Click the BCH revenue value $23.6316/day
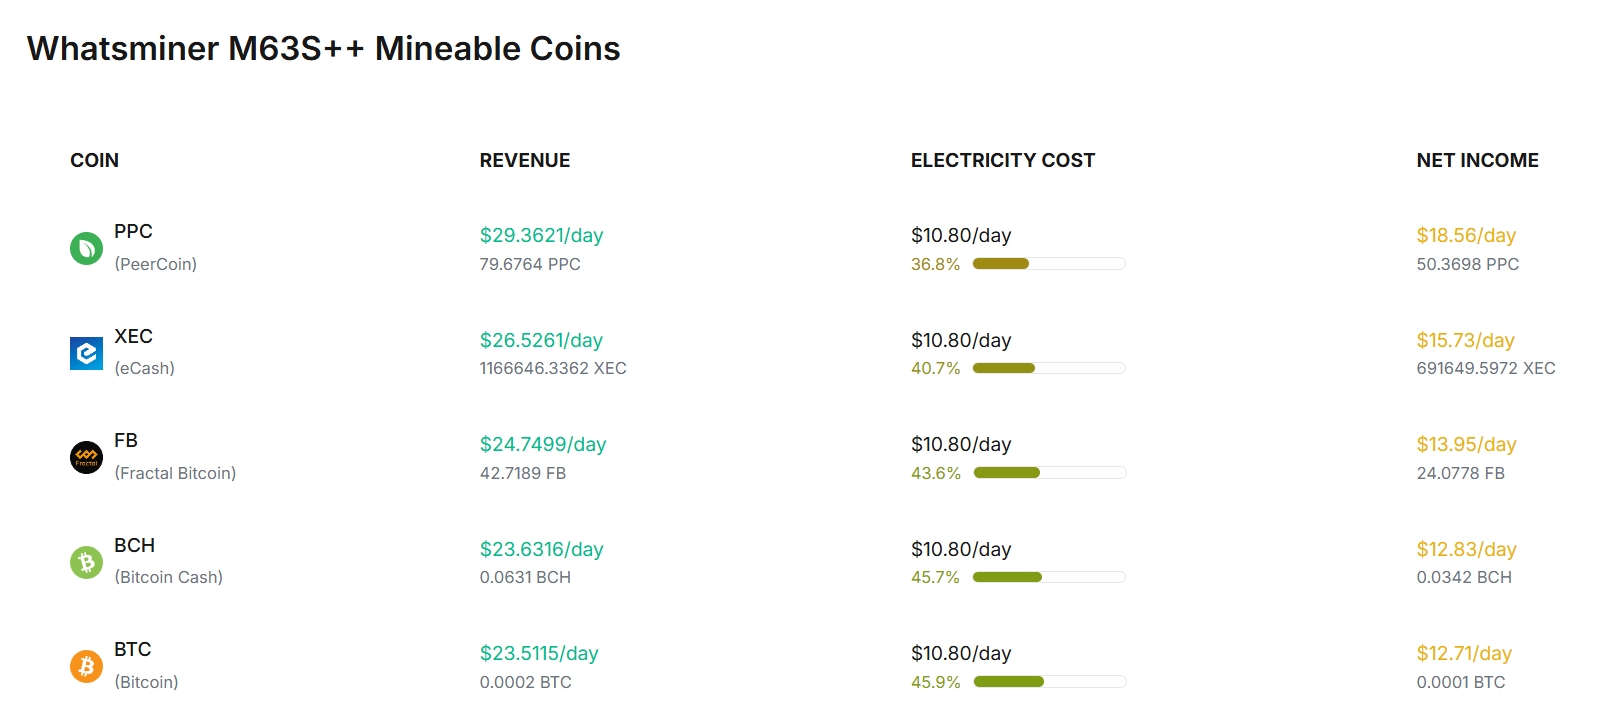1615x721 pixels. 540,549
